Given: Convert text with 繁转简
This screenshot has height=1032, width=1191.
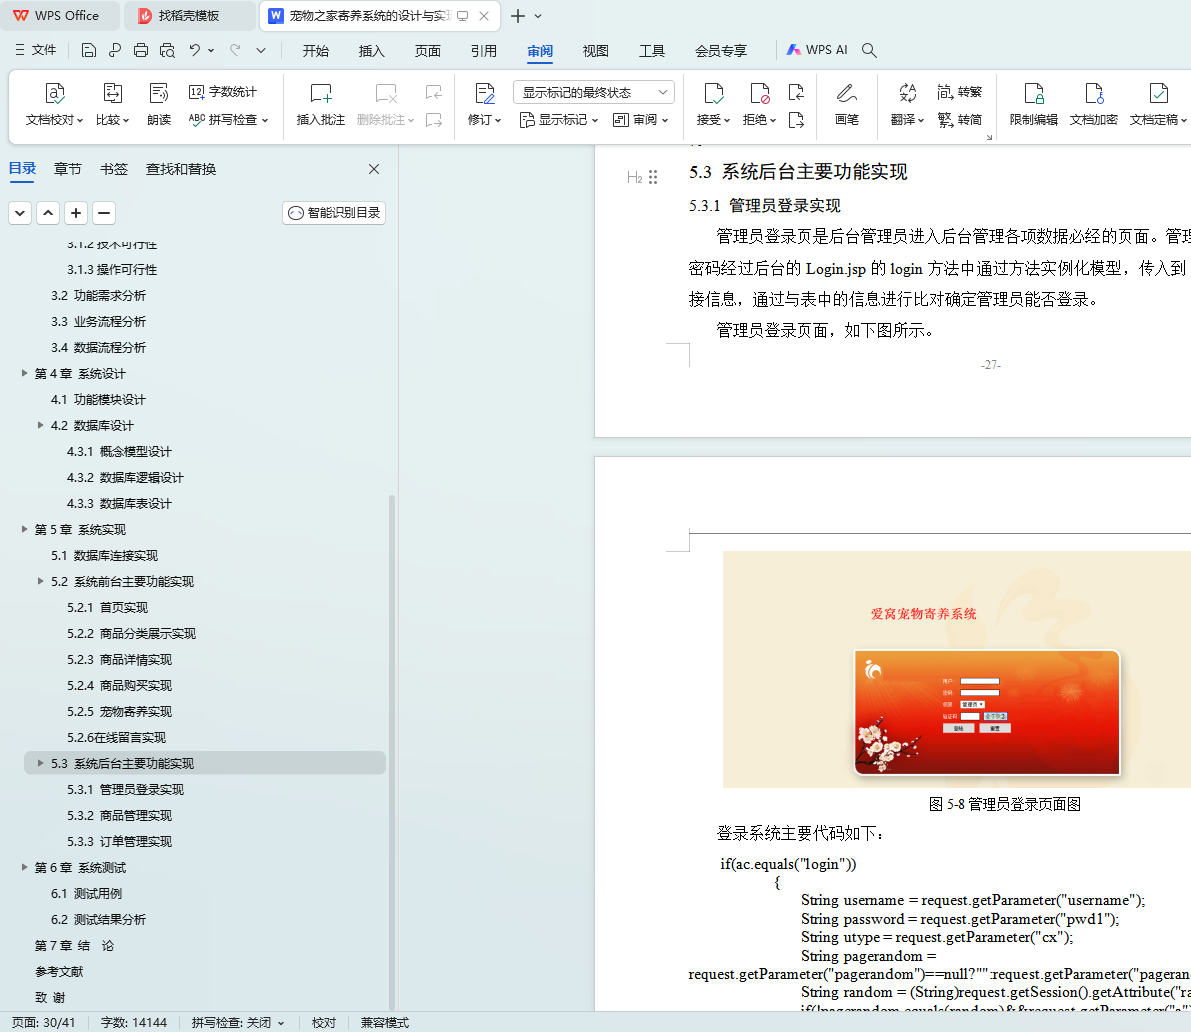Looking at the screenshot, I should click(x=959, y=120).
